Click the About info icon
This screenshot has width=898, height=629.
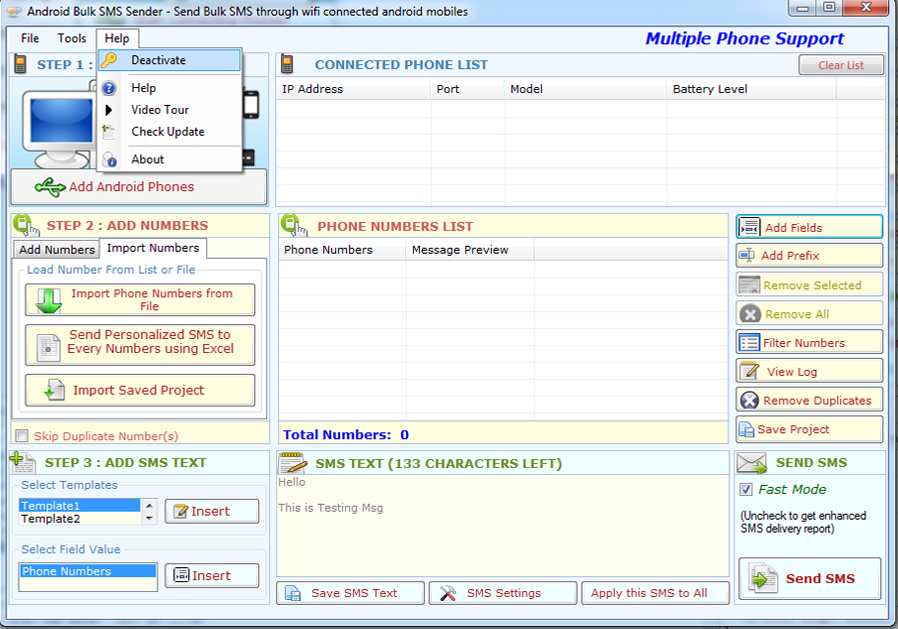click(109, 160)
